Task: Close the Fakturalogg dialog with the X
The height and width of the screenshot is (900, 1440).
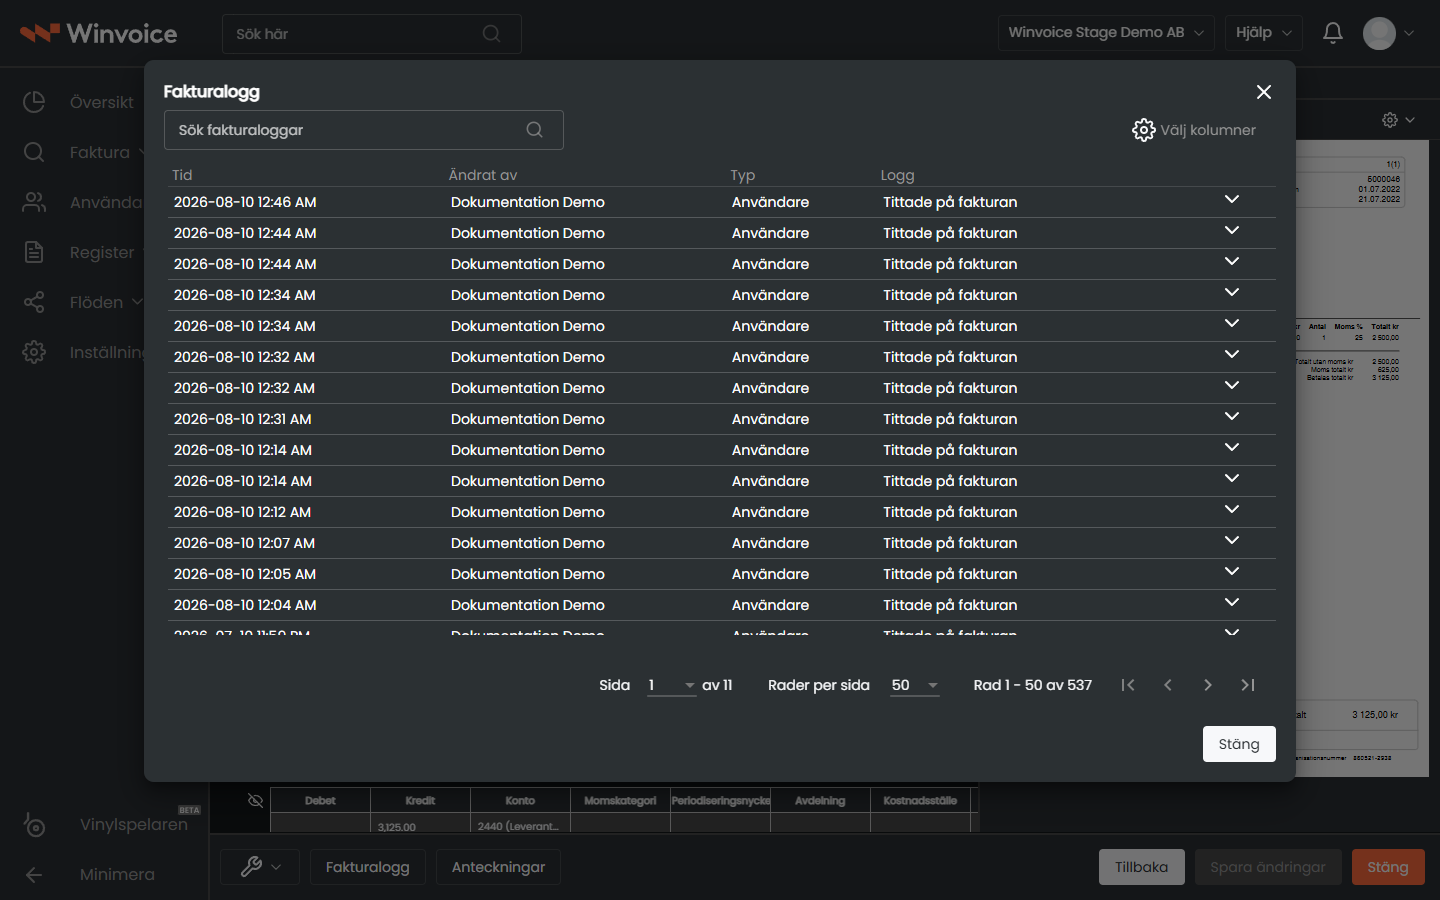Action: coord(1264,92)
